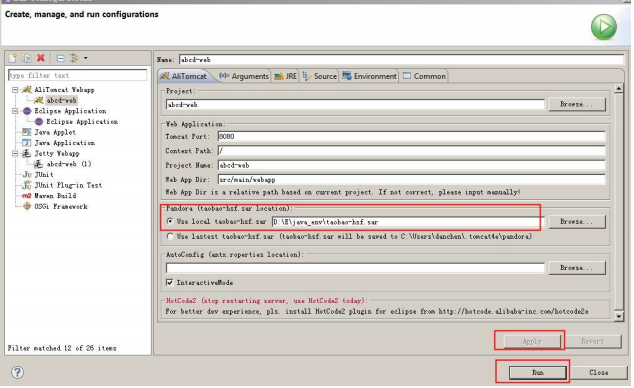Click the Eclipse Application category icon
The height and width of the screenshot is (388, 634).
pos(27,111)
